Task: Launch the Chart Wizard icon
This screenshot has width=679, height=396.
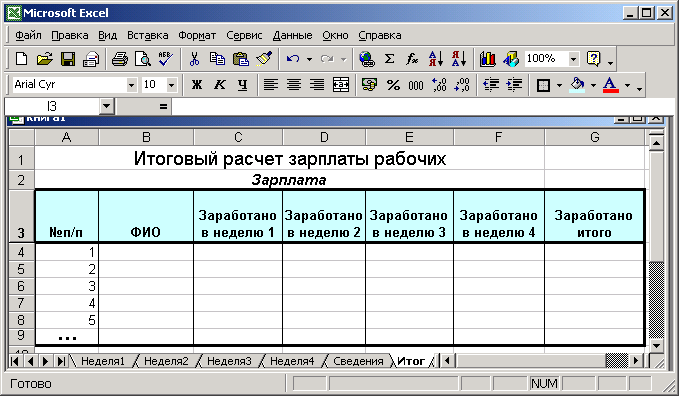Action: coord(488,59)
